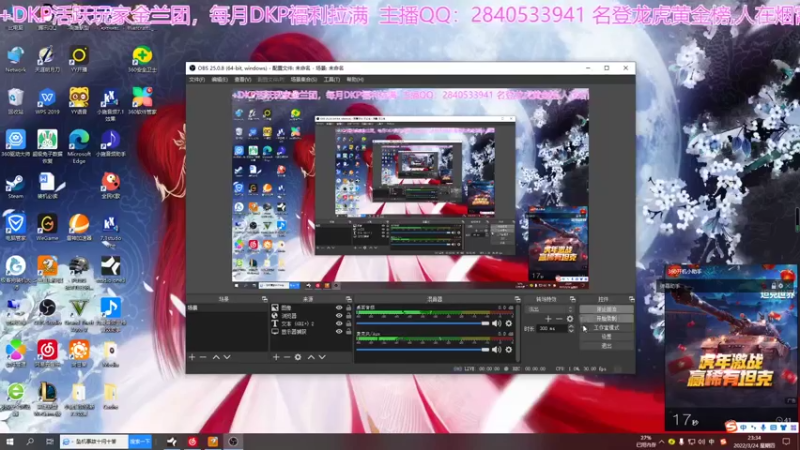Mute the mic/Aux speaker
This screenshot has height=450, width=800.
[496, 349]
